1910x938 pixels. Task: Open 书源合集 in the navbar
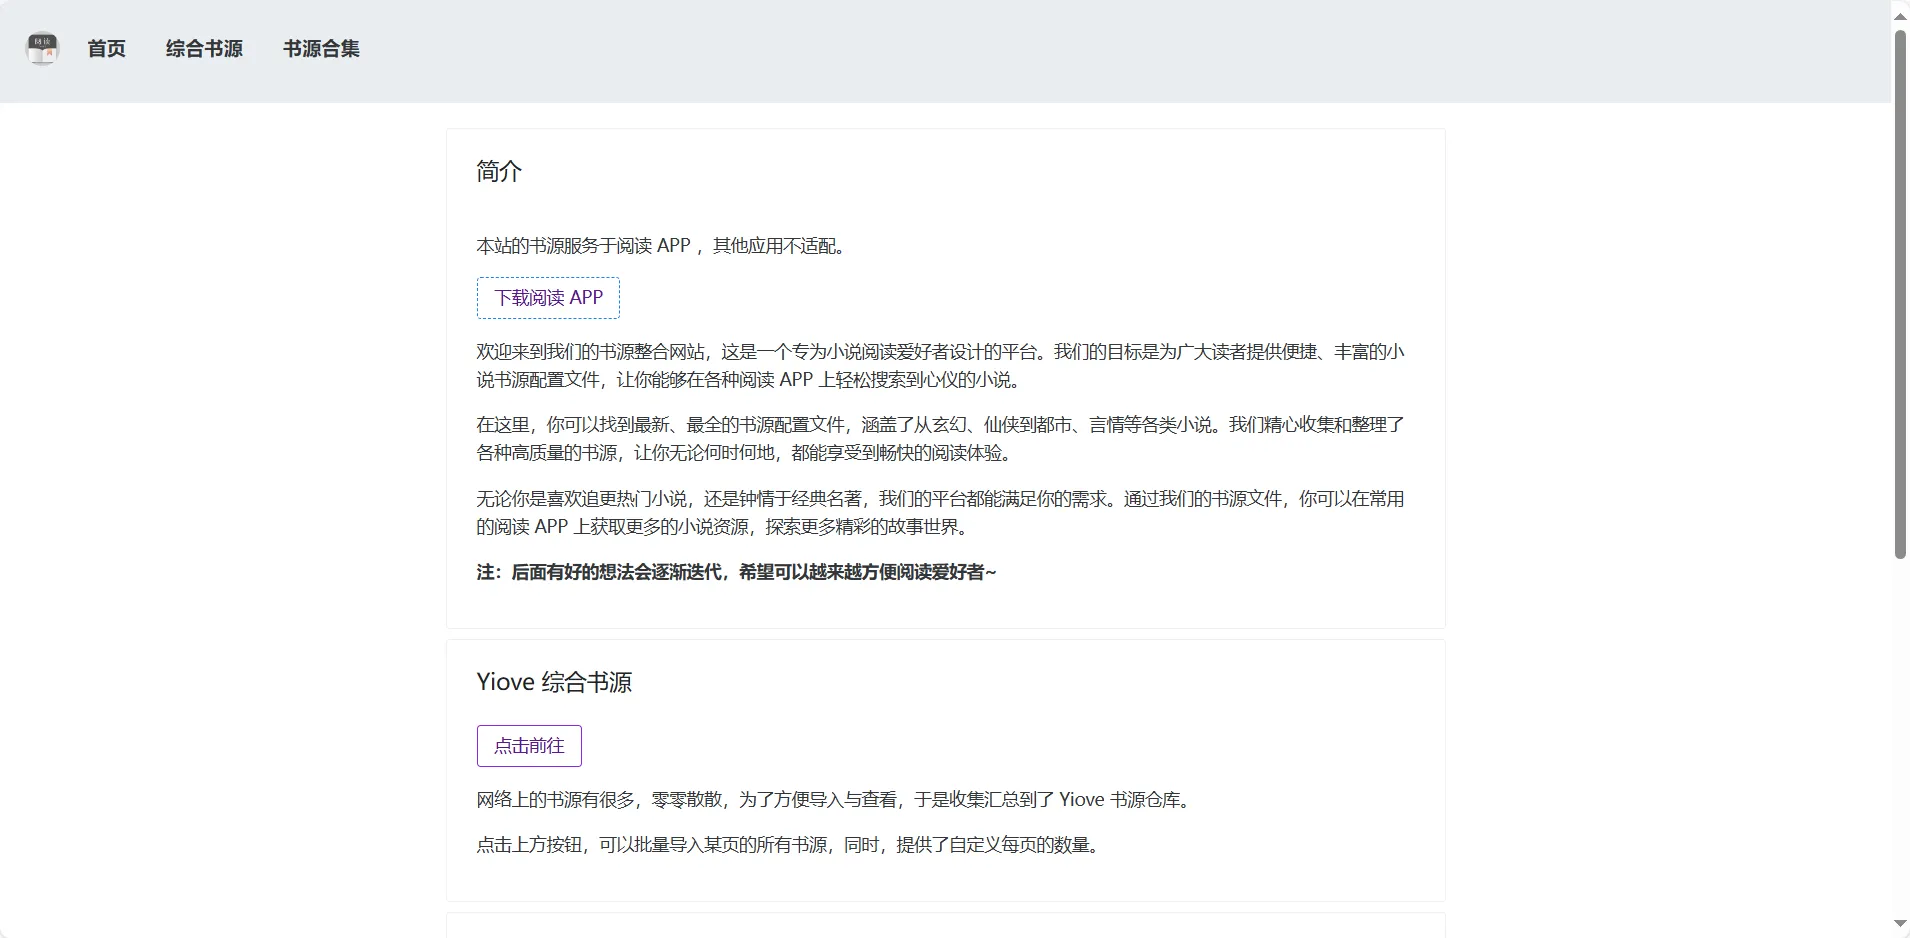coord(321,49)
